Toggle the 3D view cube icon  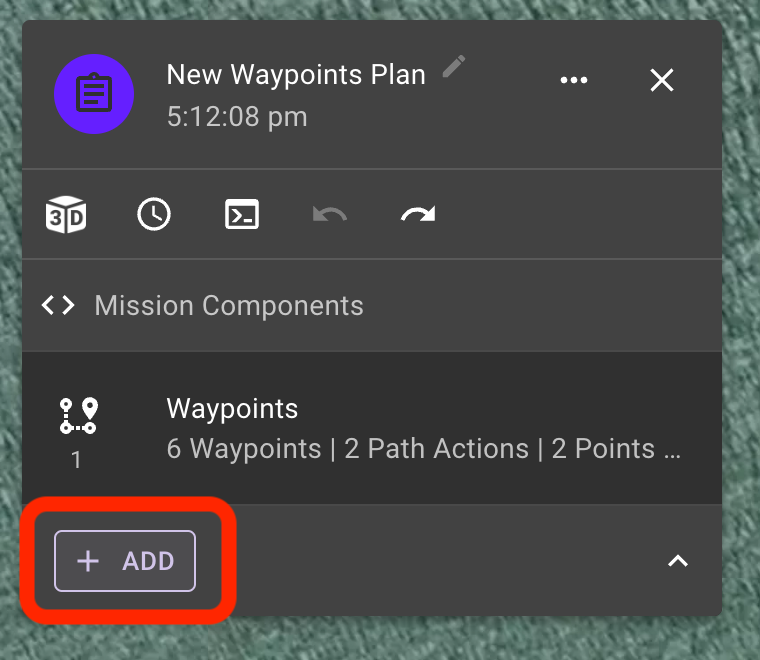66,215
